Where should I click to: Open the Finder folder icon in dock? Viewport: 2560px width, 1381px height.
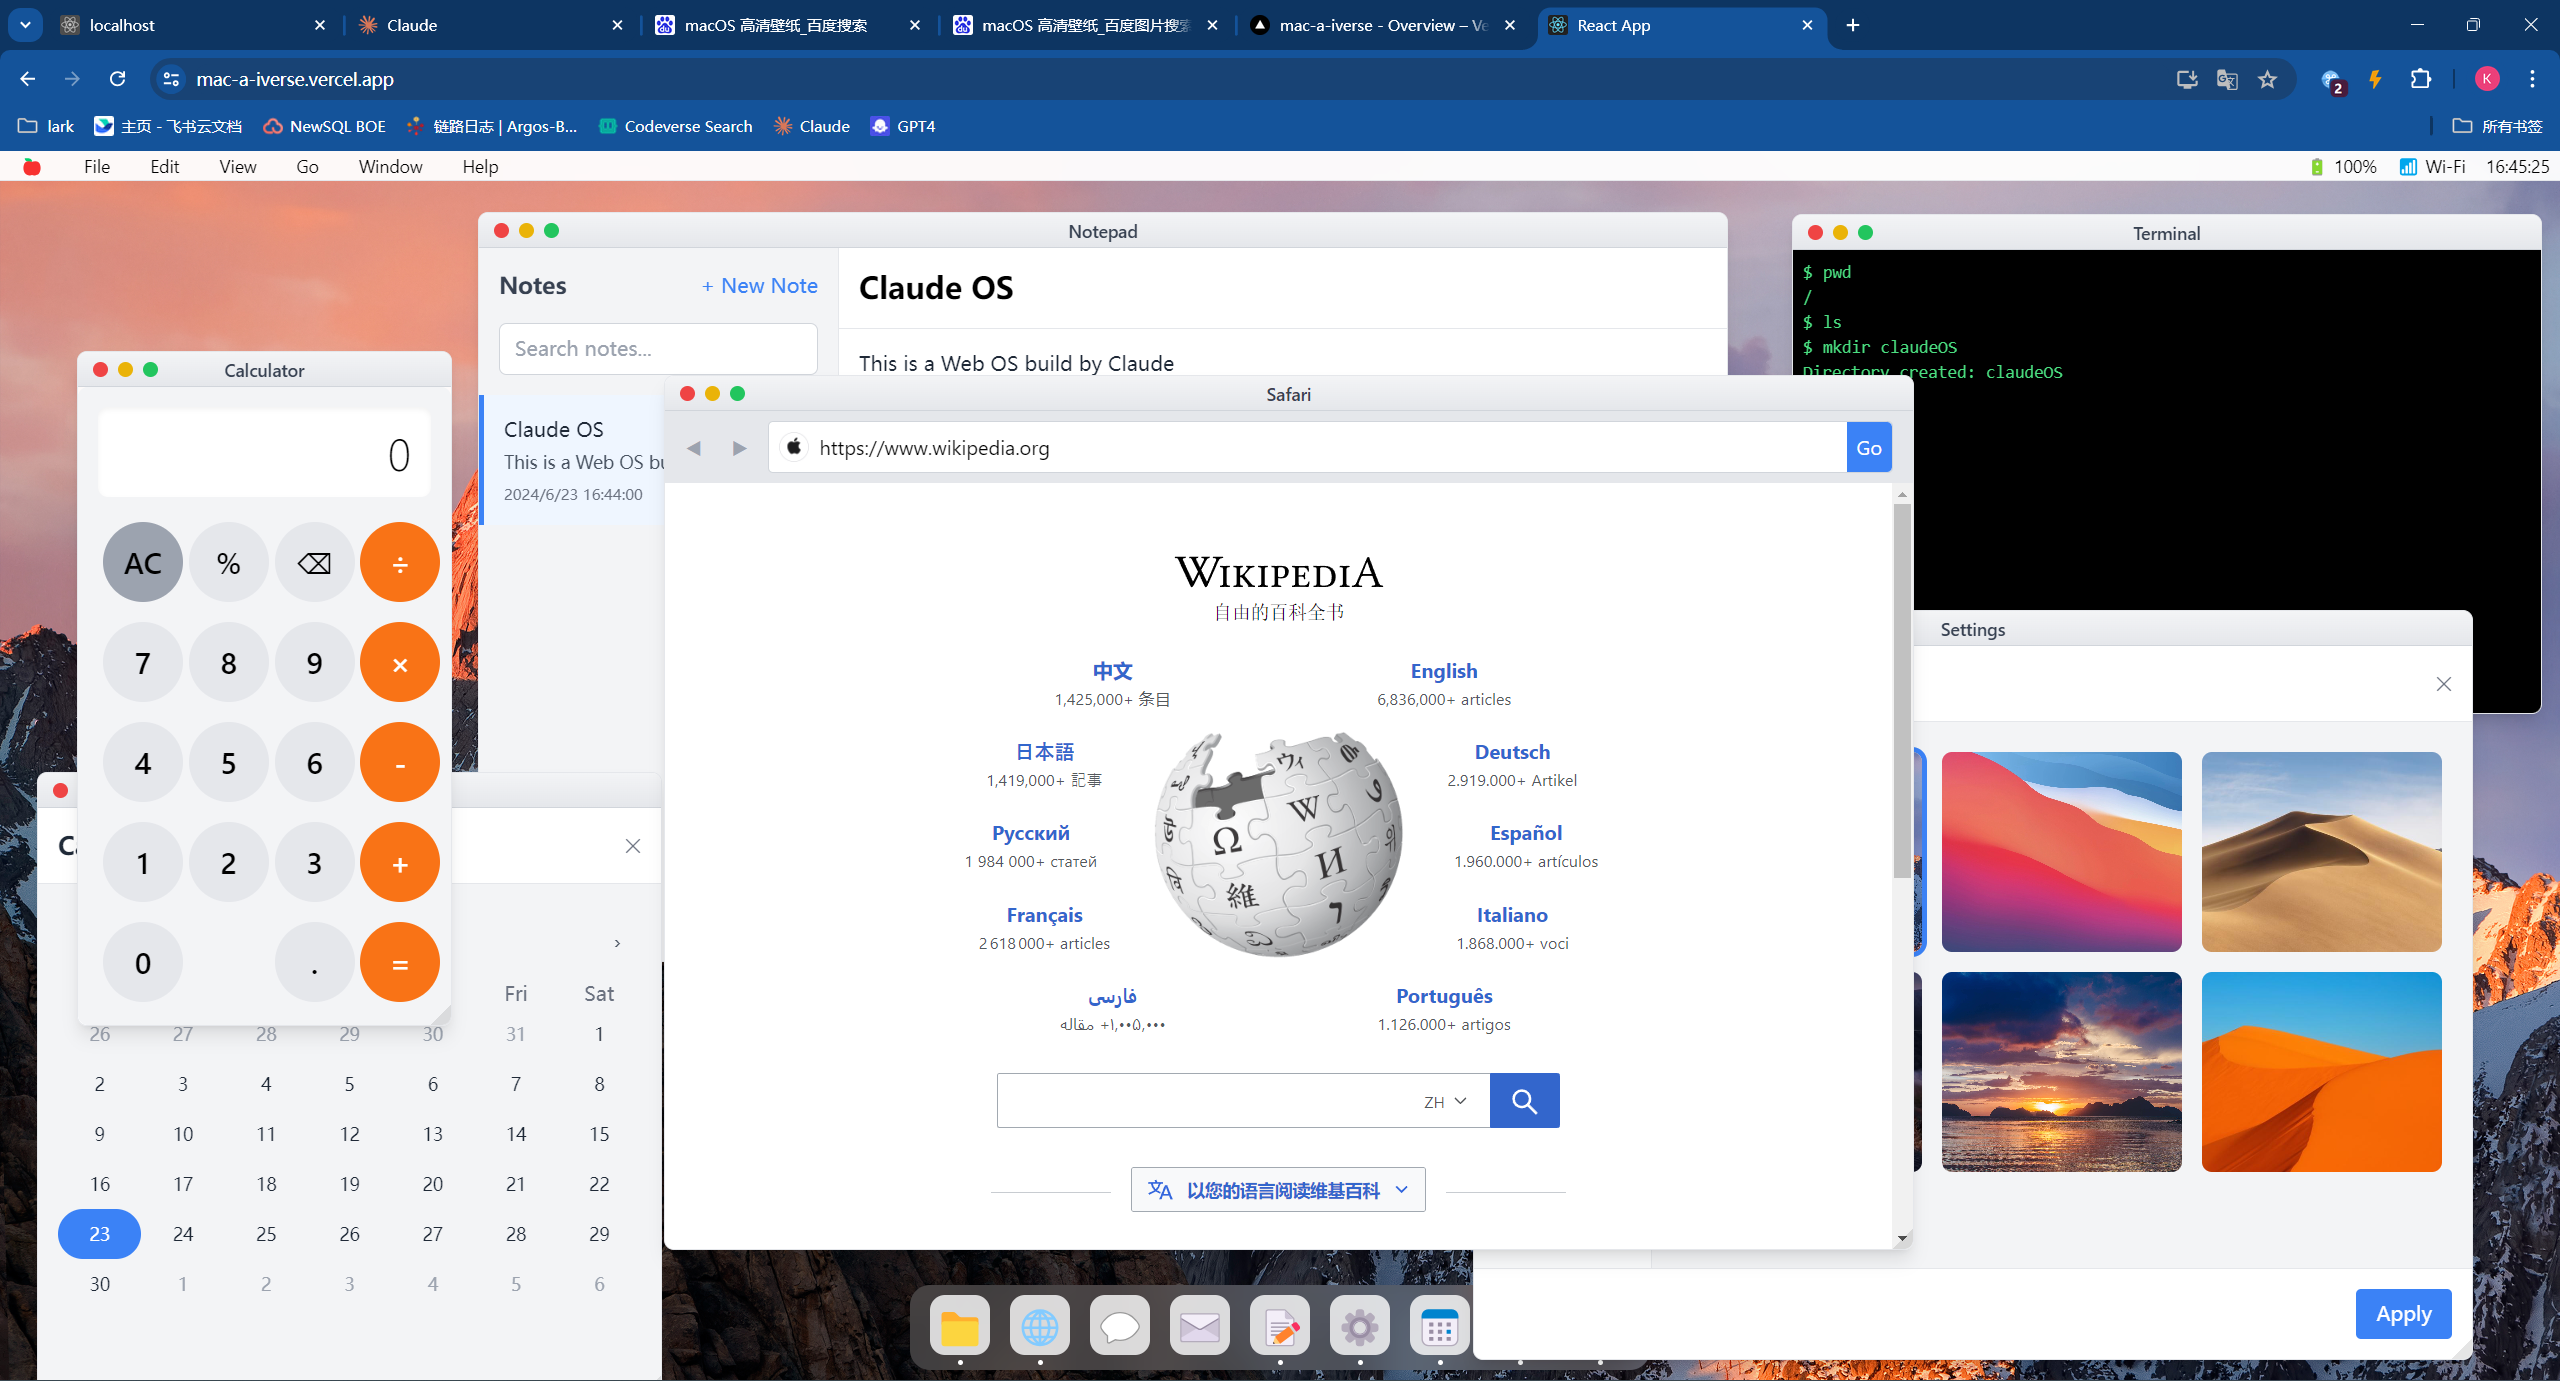(959, 1327)
